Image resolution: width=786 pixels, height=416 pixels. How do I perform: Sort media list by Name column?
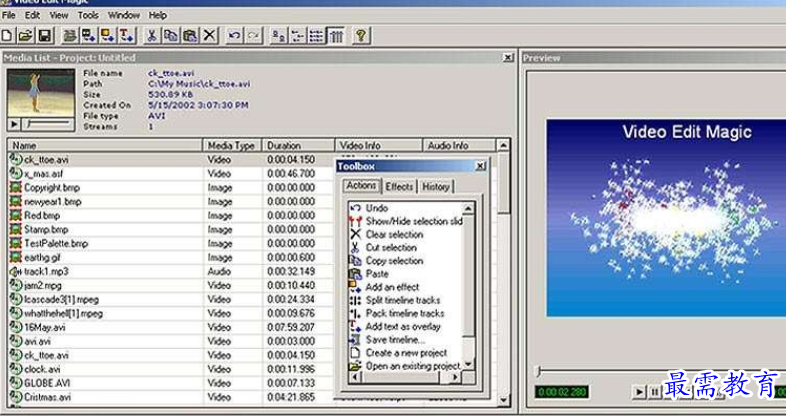(105, 145)
